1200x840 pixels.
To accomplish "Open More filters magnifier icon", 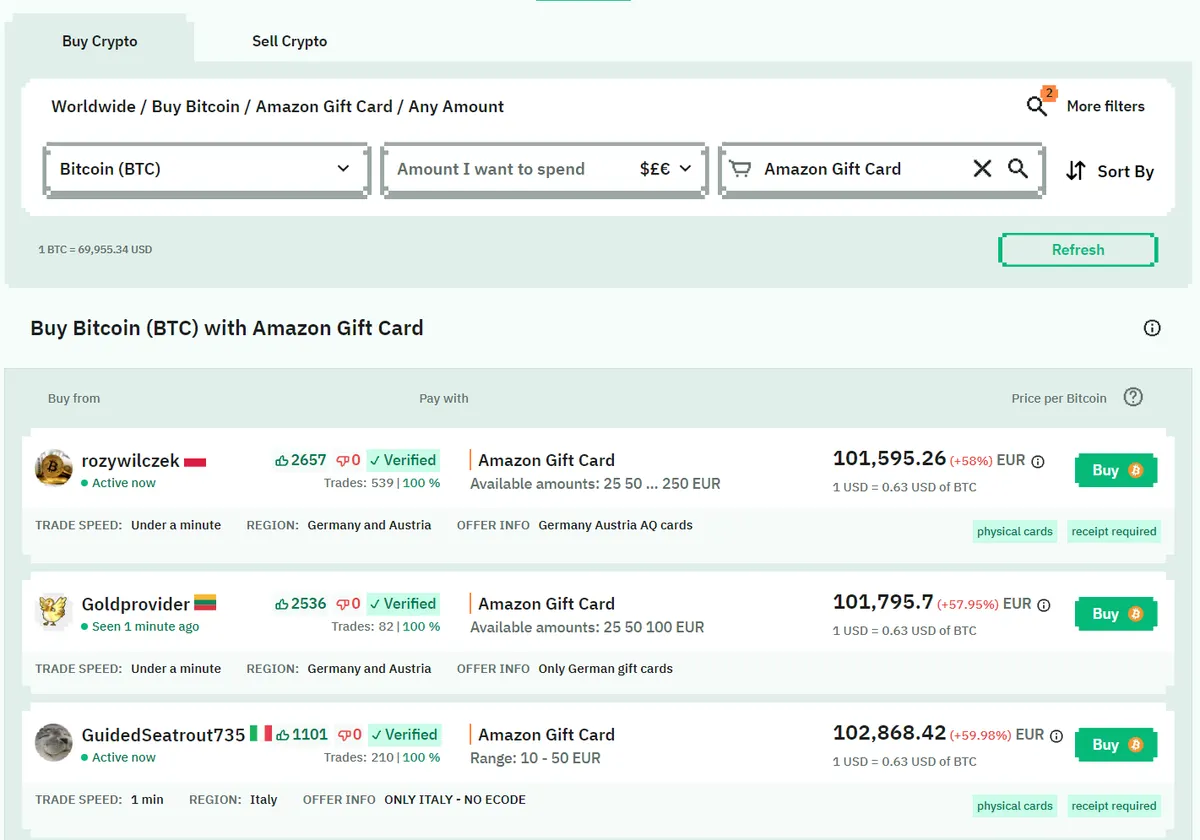I will (x=1037, y=106).
